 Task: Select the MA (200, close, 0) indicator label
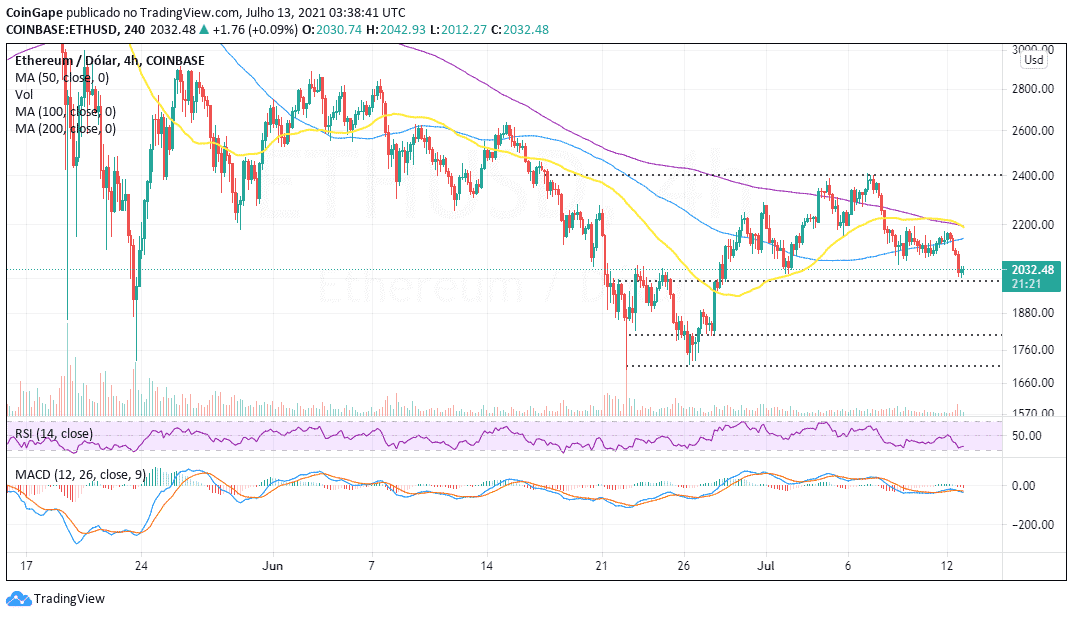(65, 129)
